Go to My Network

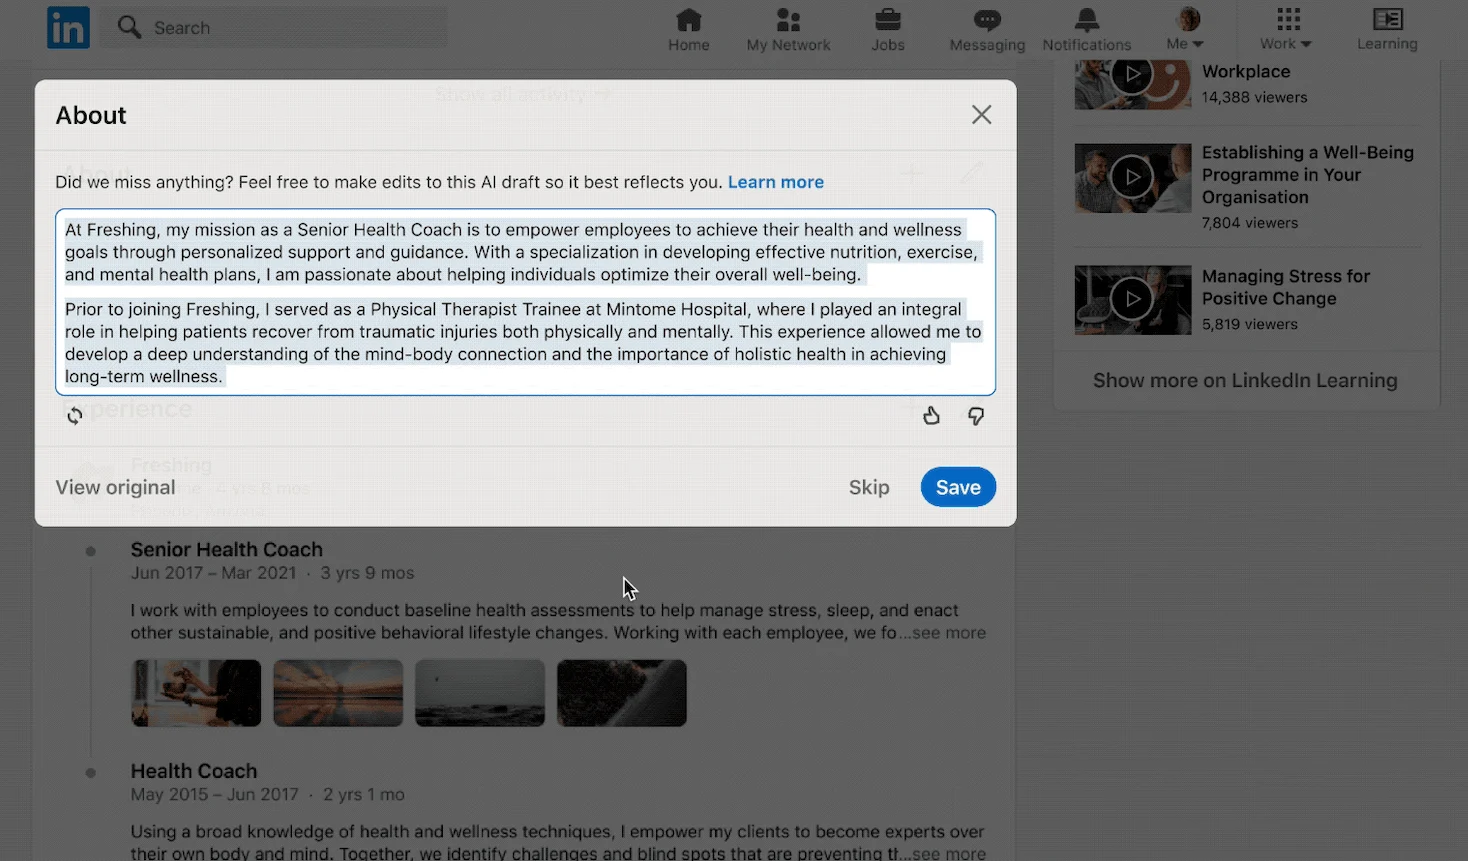click(x=788, y=29)
